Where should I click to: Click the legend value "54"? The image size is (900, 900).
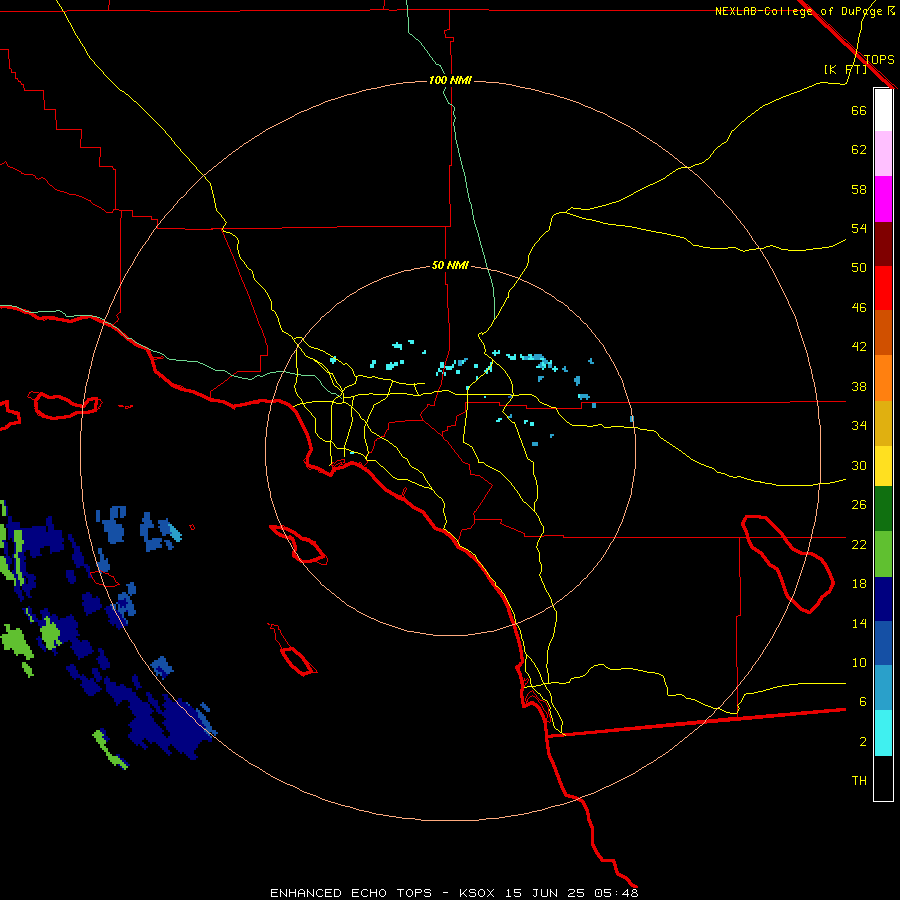click(859, 228)
